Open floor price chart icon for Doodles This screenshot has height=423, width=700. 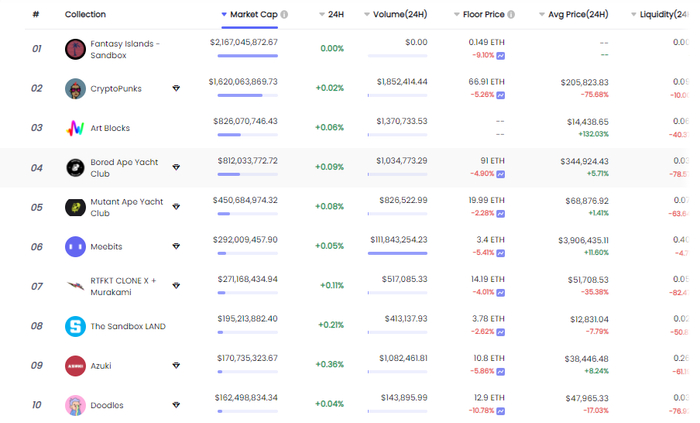501,411
